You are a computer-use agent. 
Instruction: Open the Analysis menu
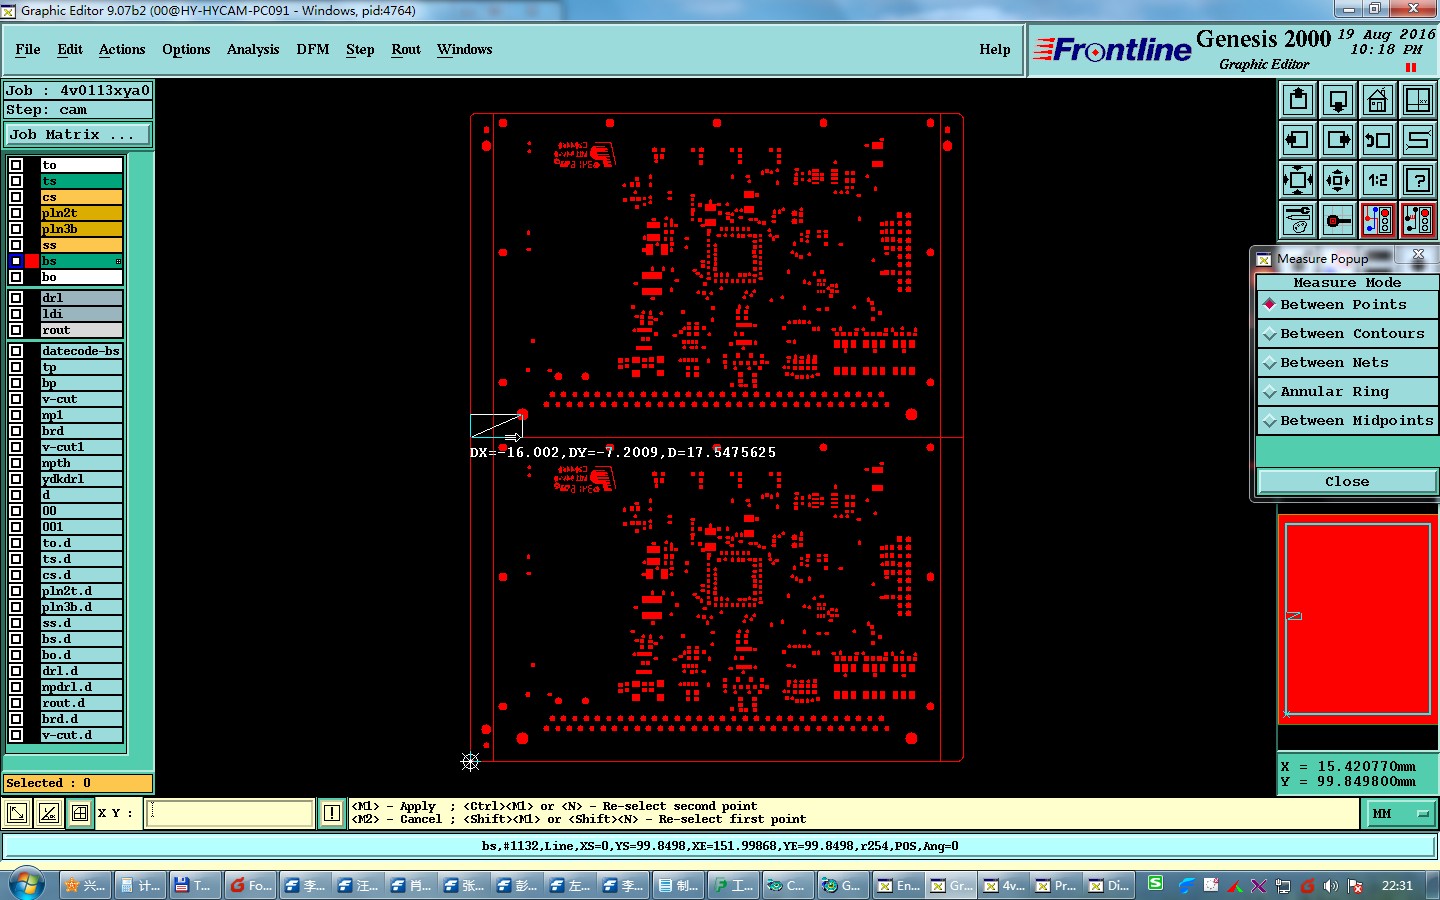(x=253, y=49)
